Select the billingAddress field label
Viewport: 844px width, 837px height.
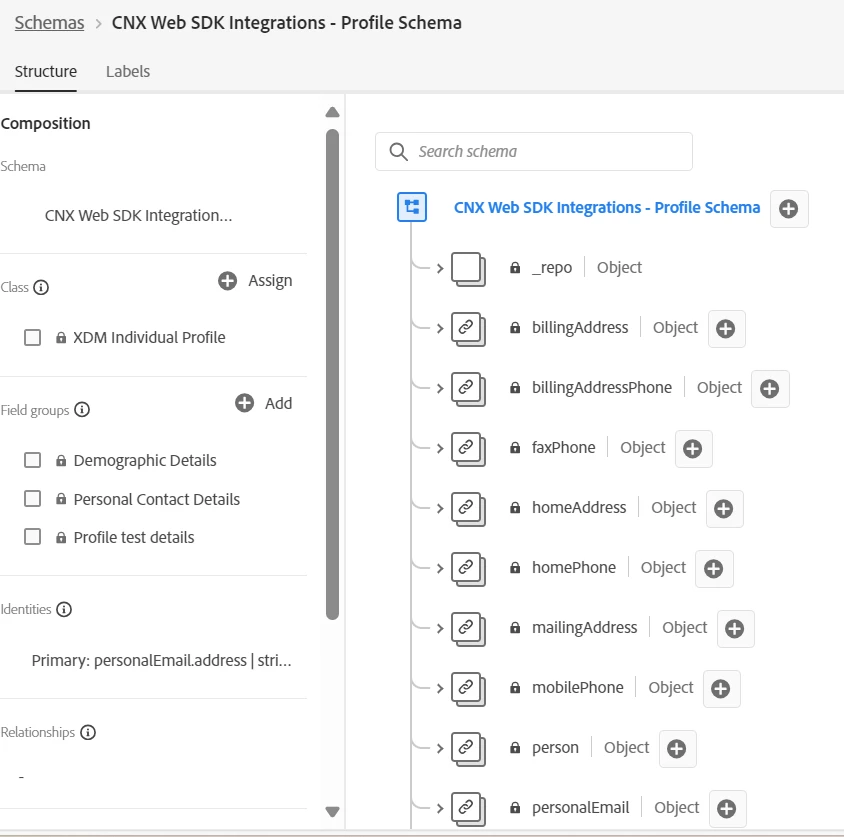(x=580, y=328)
